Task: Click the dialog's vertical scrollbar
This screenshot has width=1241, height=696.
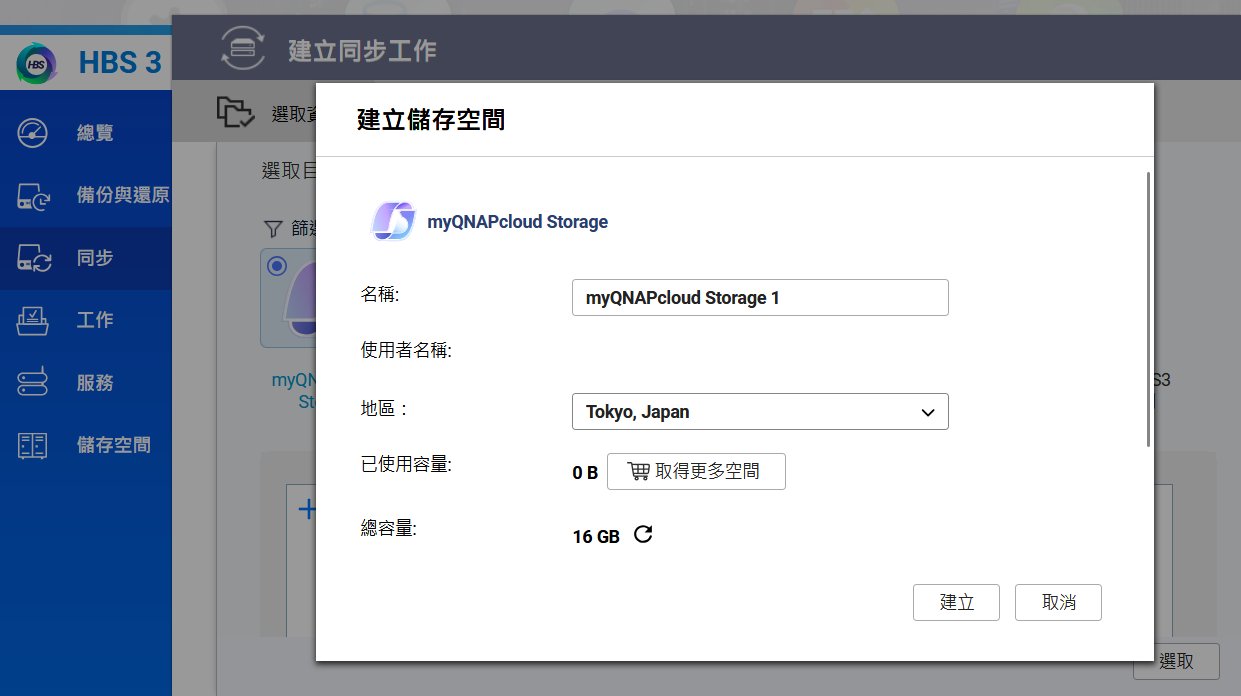Action: point(1148,310)
